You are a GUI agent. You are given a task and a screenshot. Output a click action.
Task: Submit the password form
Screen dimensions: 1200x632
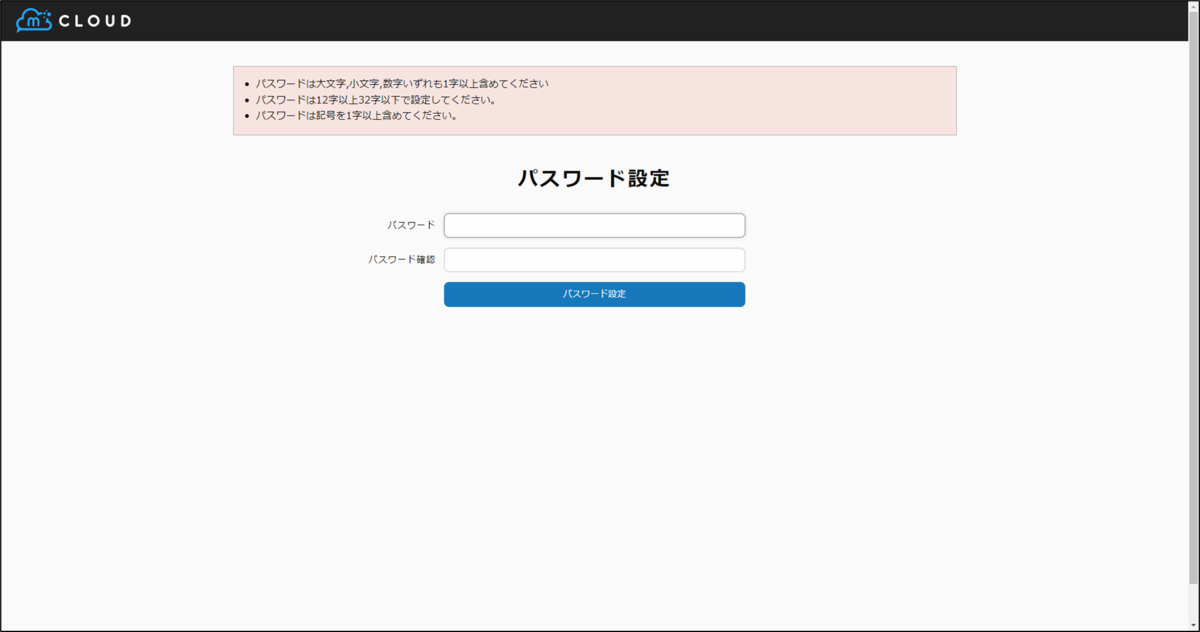point(594,294)
